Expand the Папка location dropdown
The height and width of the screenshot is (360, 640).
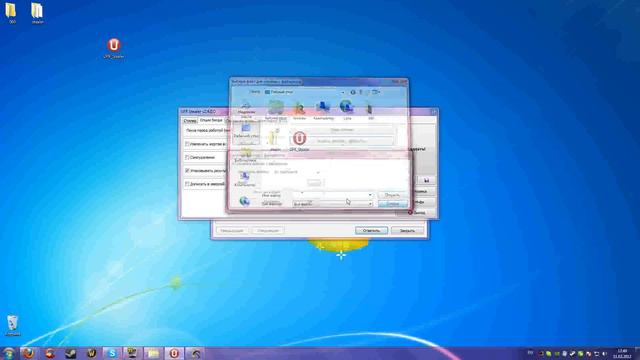[342, 92]
